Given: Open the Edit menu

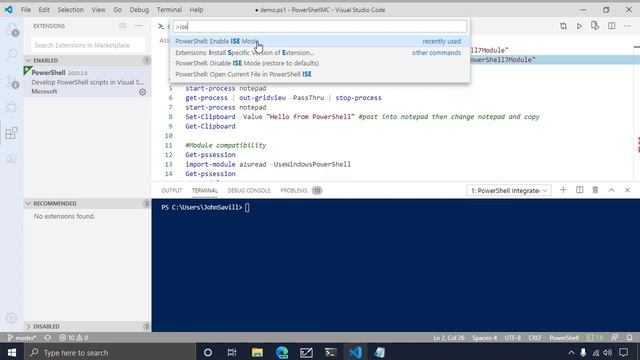Looking at the screenshot, I should (44, 10).
